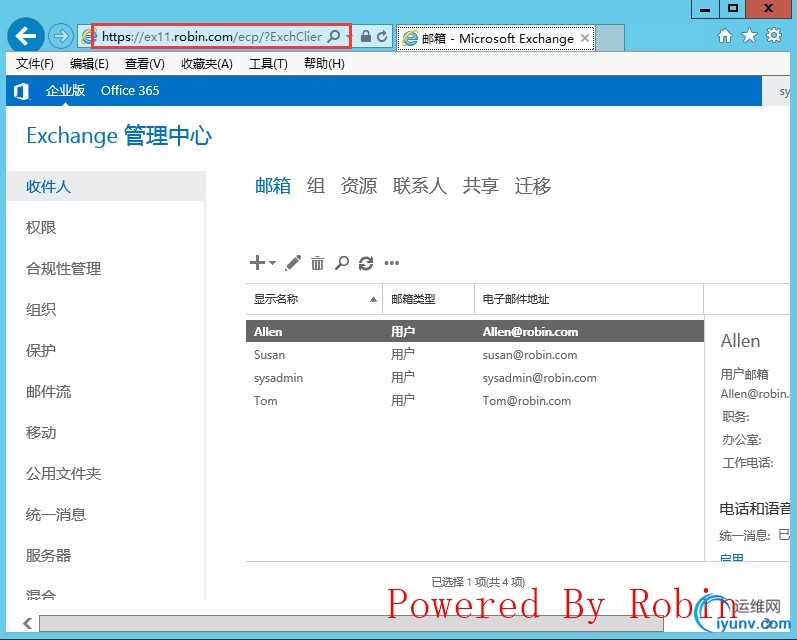This screenshot has width=797, height=640.
Task: Select 移动 in left navigation
Action: tap(41, 433)
